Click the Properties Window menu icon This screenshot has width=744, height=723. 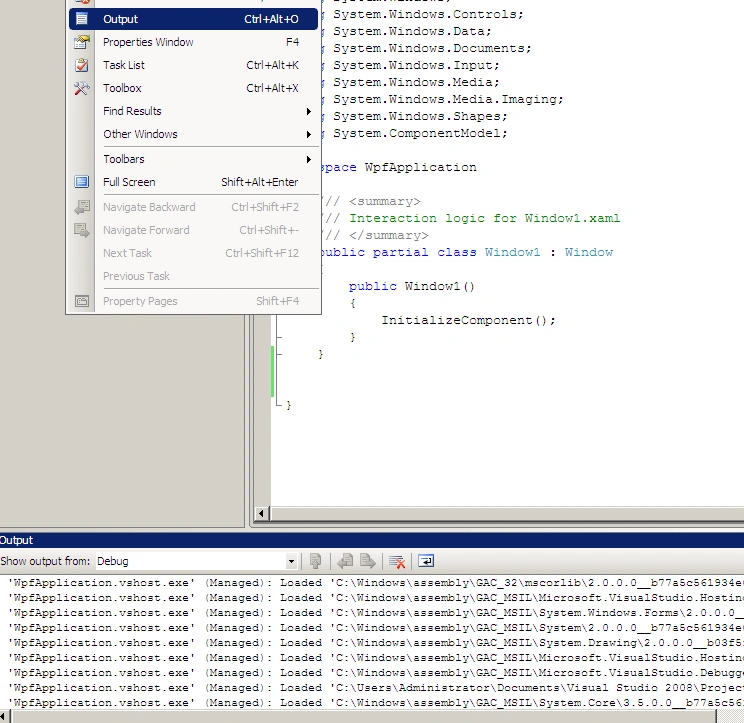pos(82,42)
